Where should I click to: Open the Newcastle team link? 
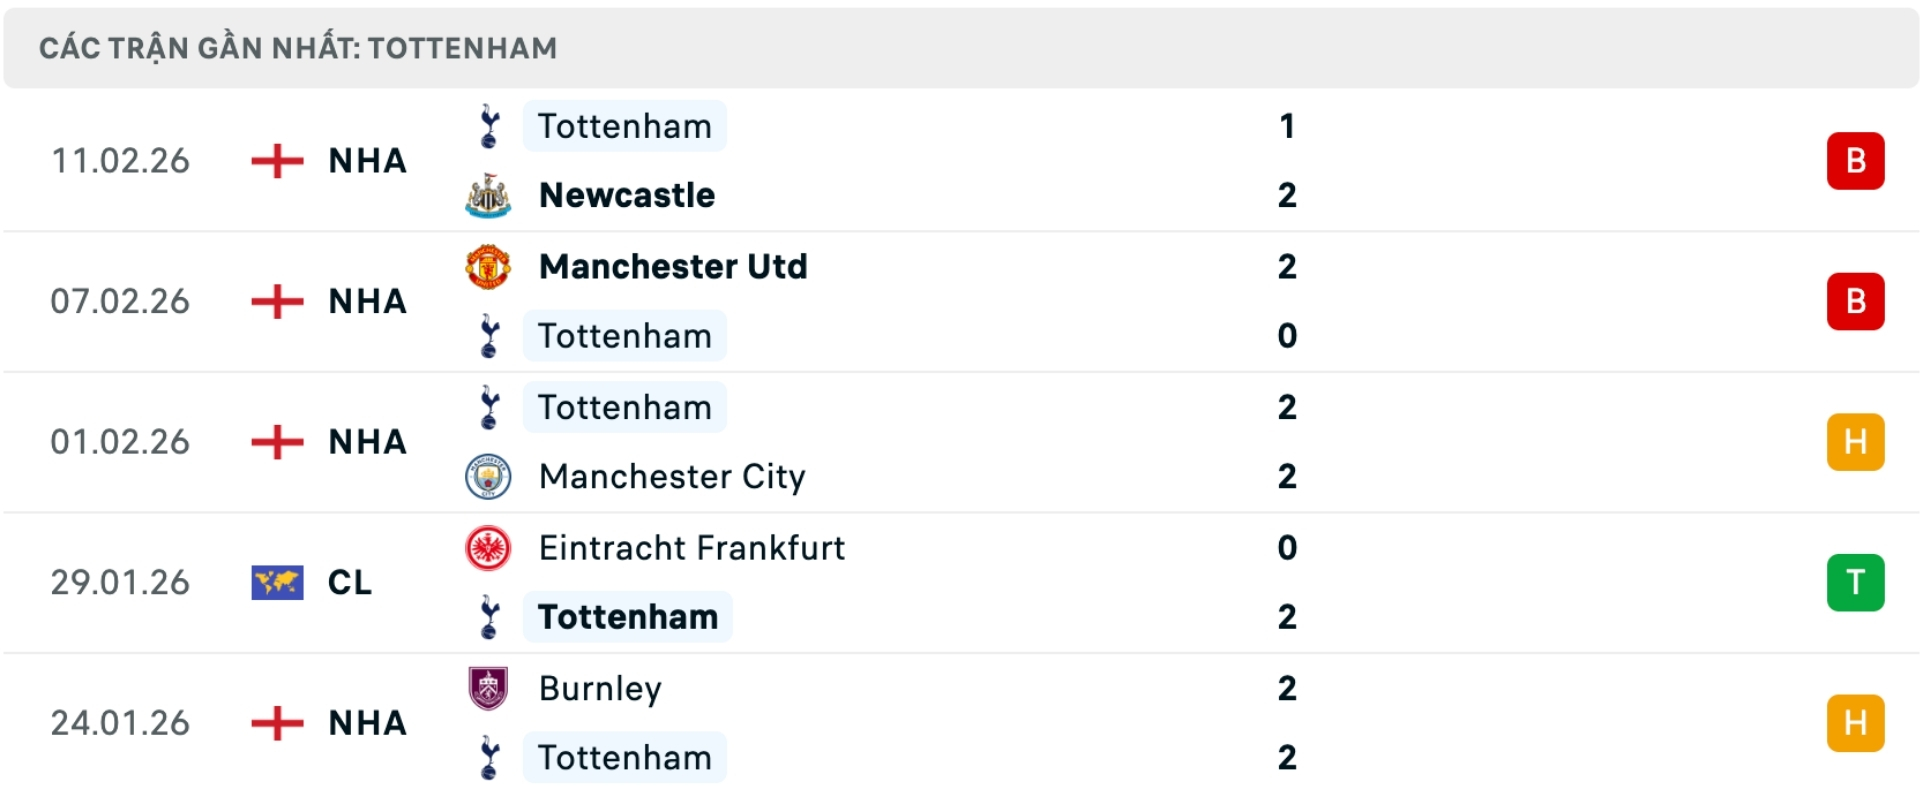(x=627, y=195)
